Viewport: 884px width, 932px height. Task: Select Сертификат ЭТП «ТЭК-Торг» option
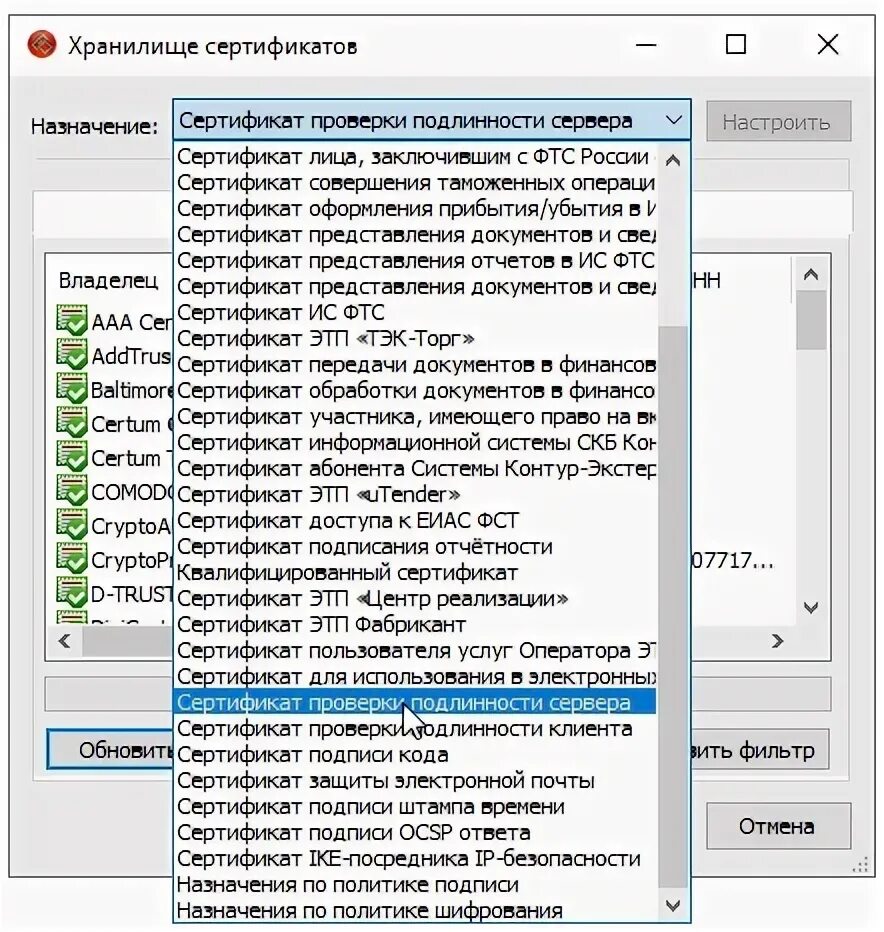(416, 338)
